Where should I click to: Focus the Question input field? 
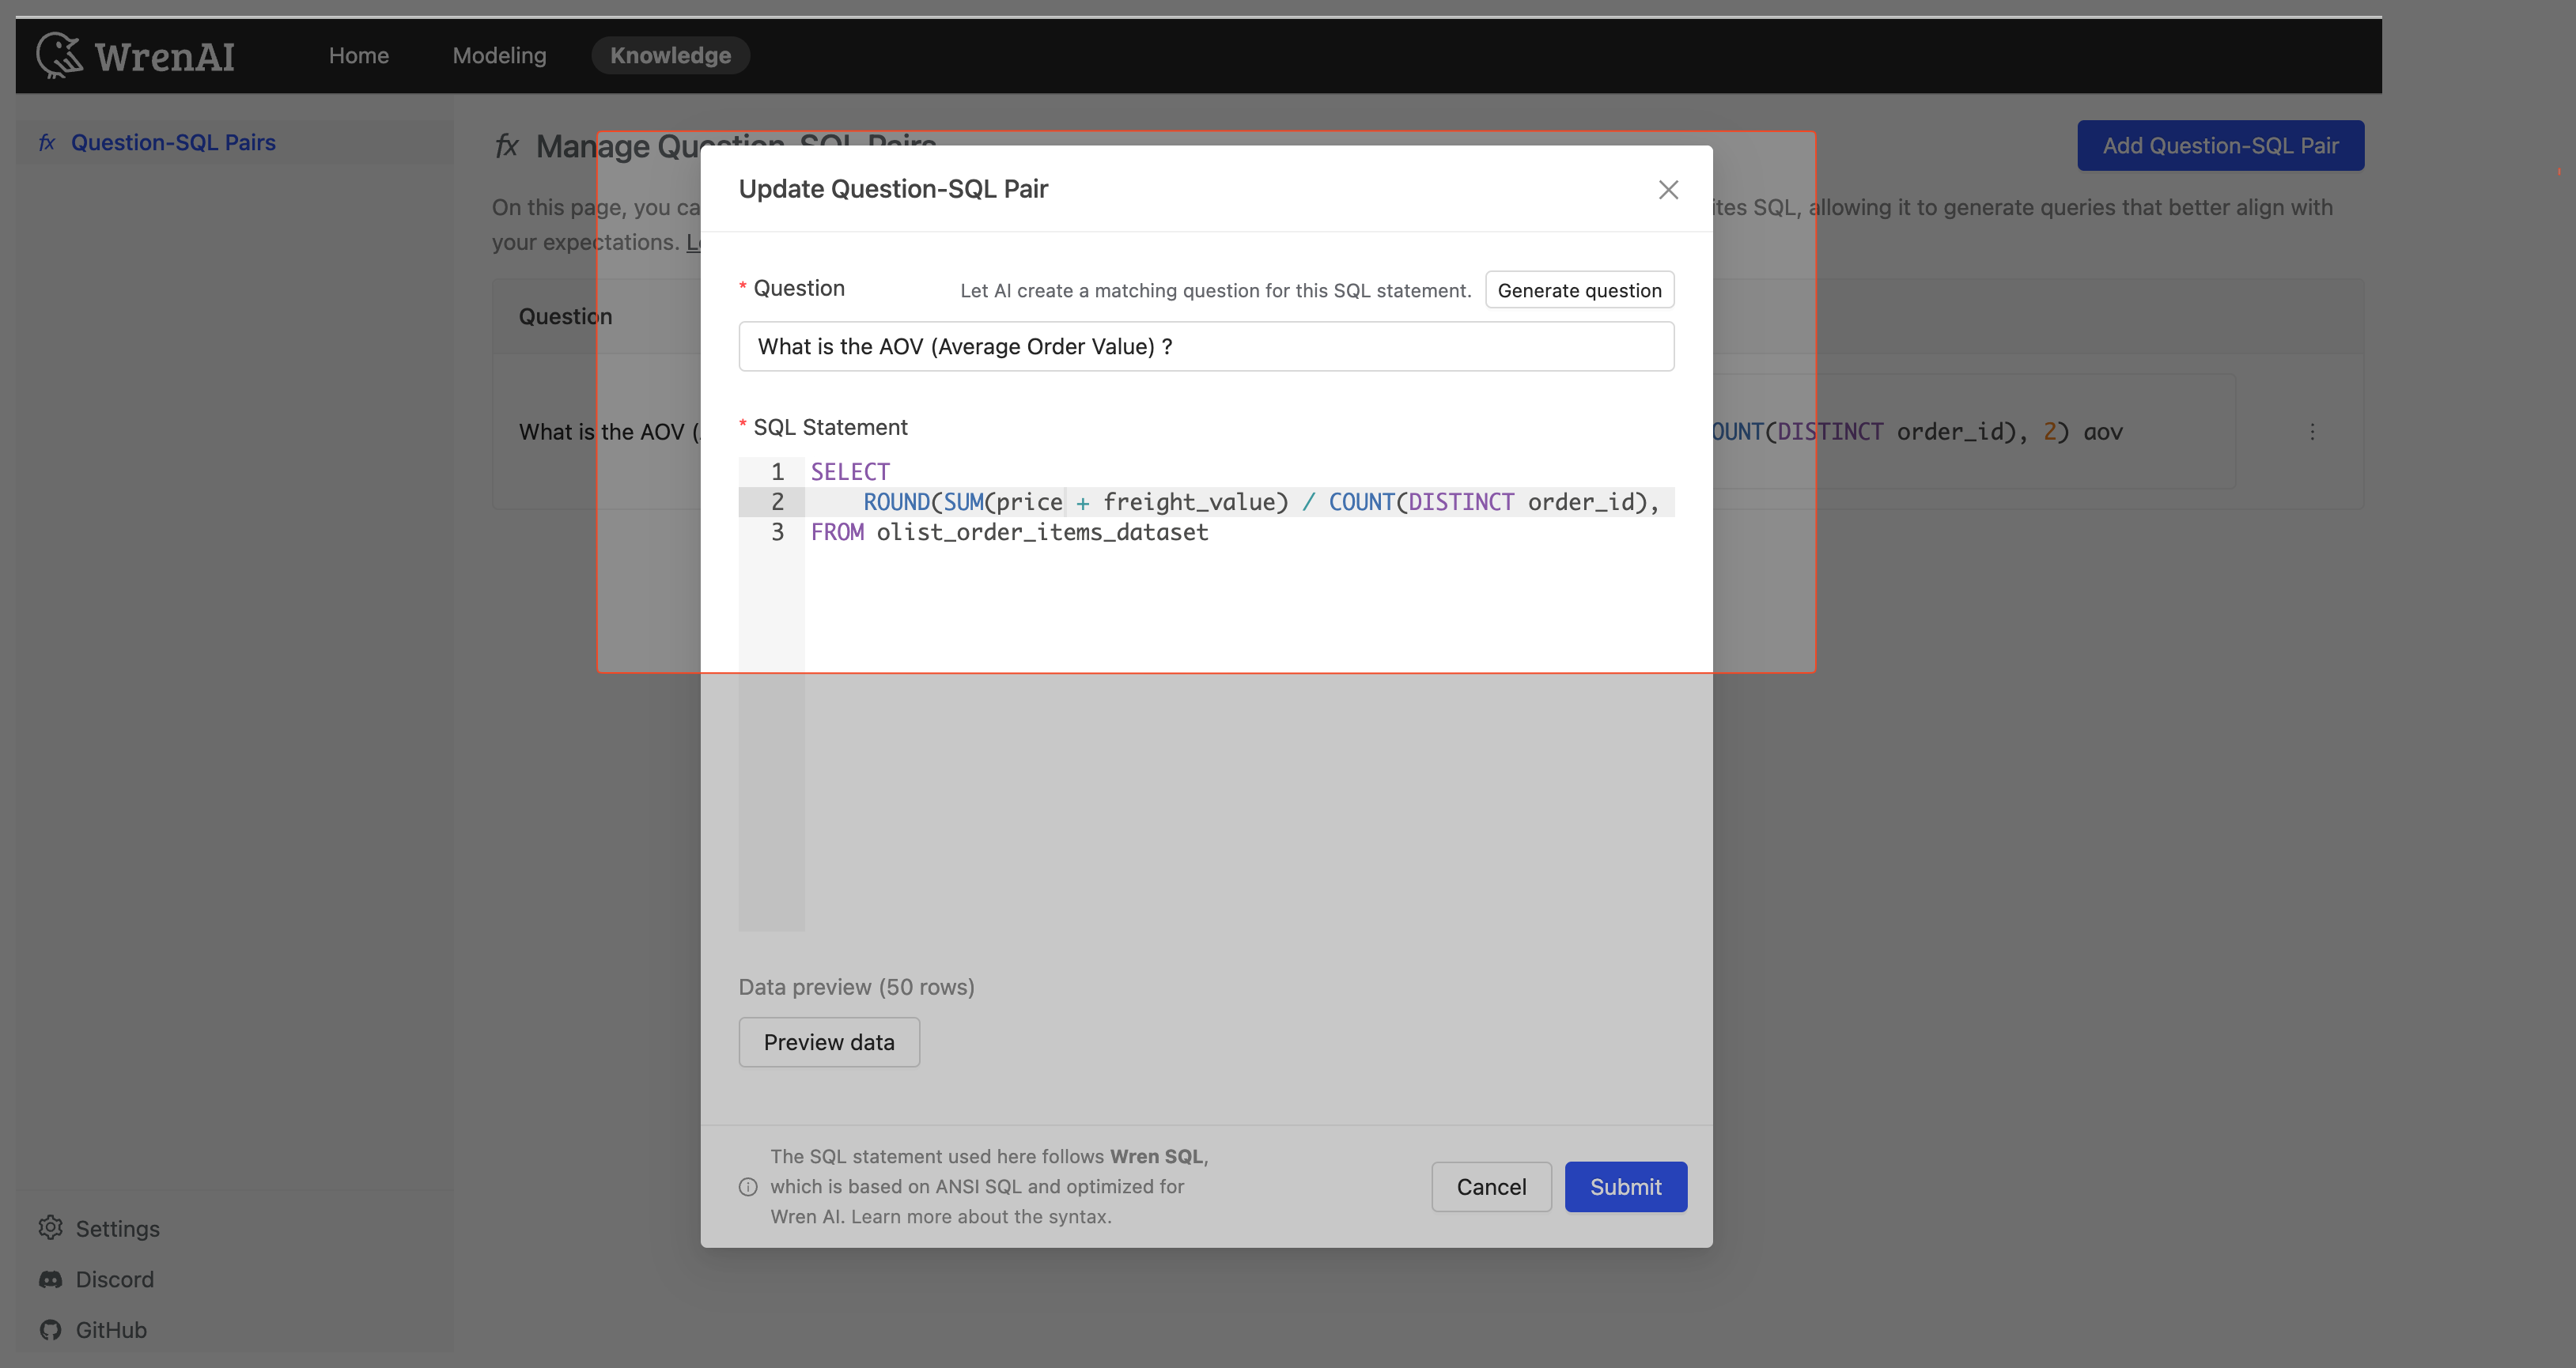tap(1206, 346)
